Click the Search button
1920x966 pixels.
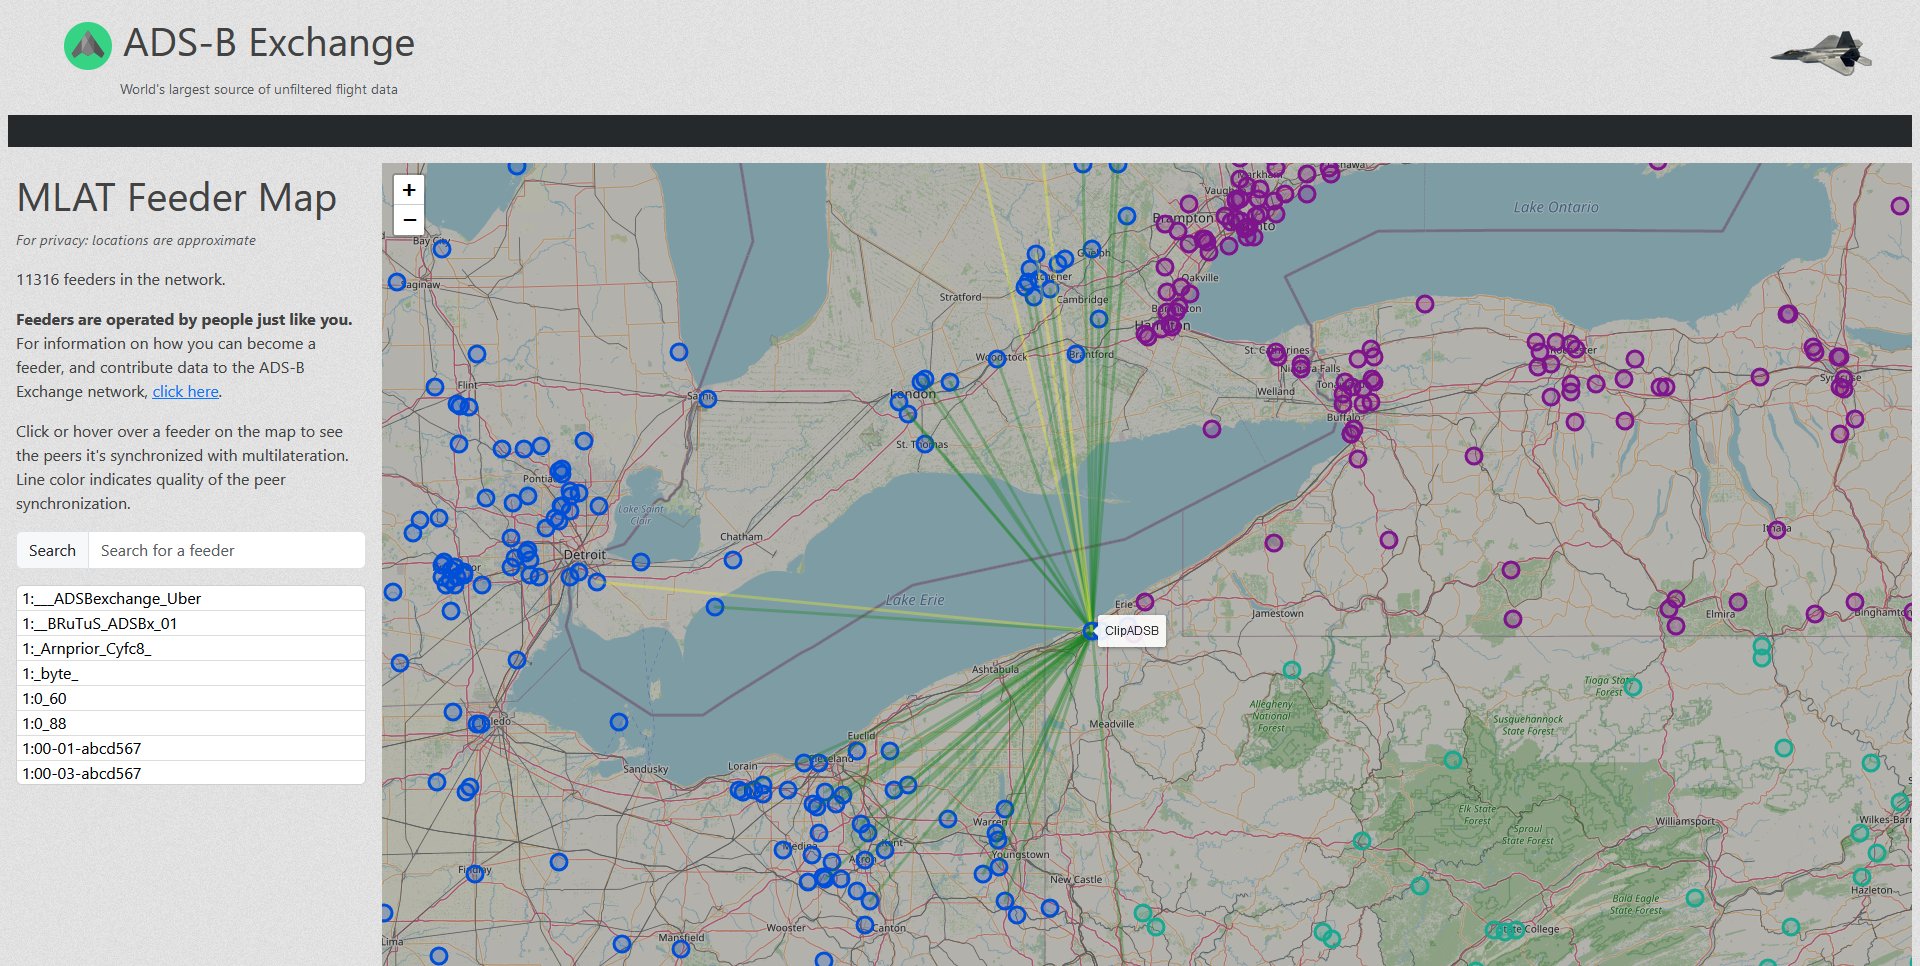tap(52, 551)
